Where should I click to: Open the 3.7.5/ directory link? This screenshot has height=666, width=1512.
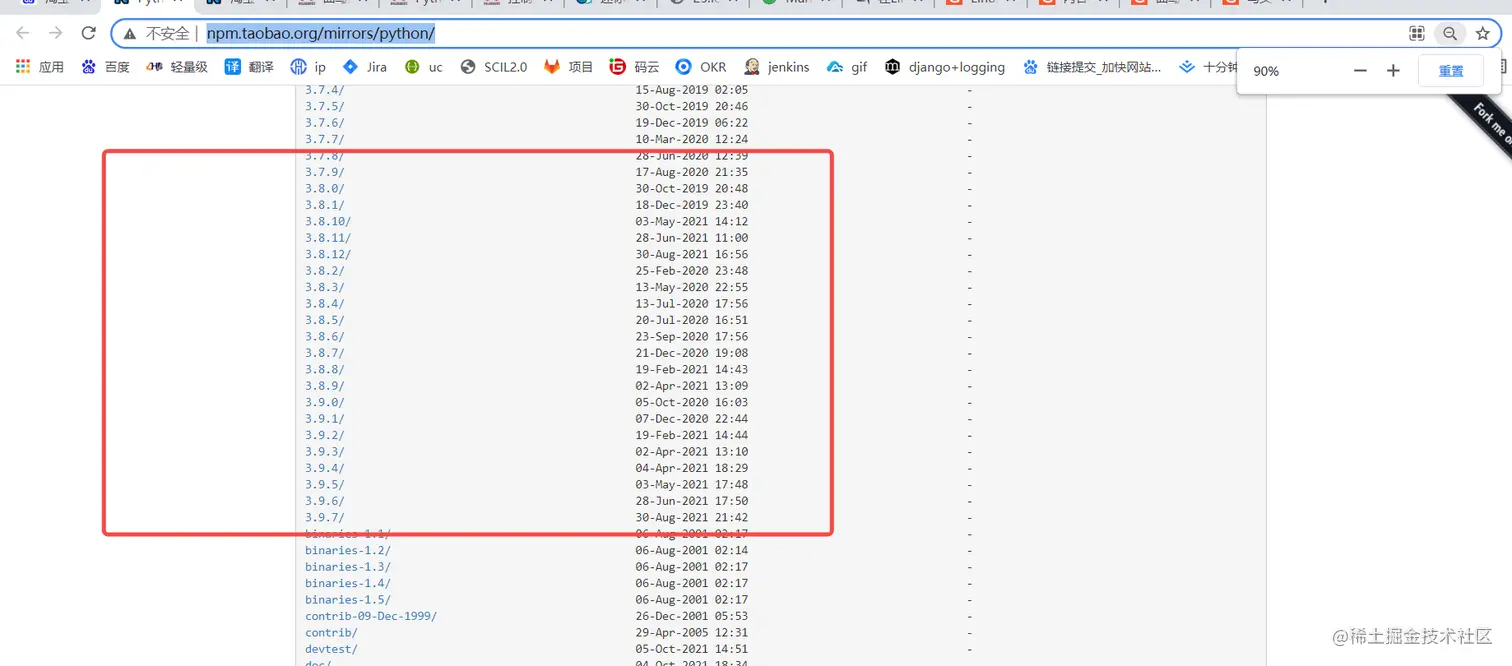tap(324, 106)
